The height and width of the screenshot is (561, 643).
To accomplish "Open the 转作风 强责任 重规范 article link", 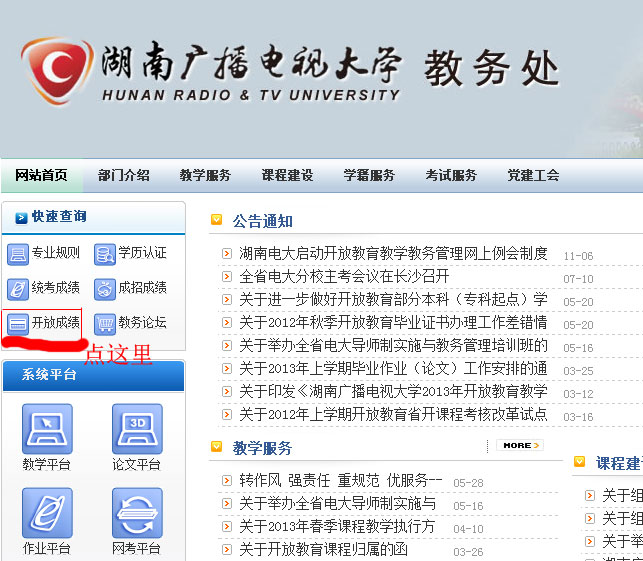I will [340, 480].
